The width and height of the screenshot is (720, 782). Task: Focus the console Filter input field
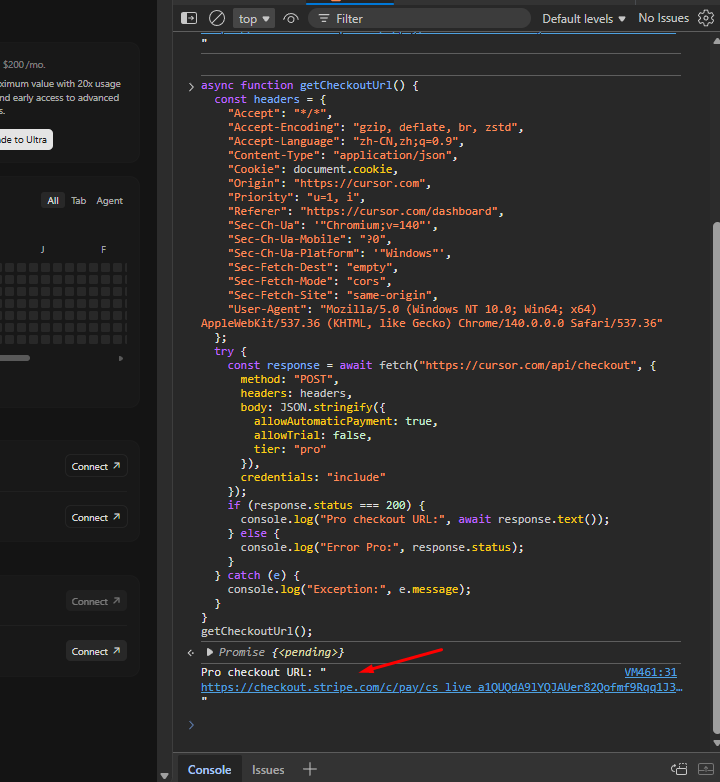coord(419,19)
